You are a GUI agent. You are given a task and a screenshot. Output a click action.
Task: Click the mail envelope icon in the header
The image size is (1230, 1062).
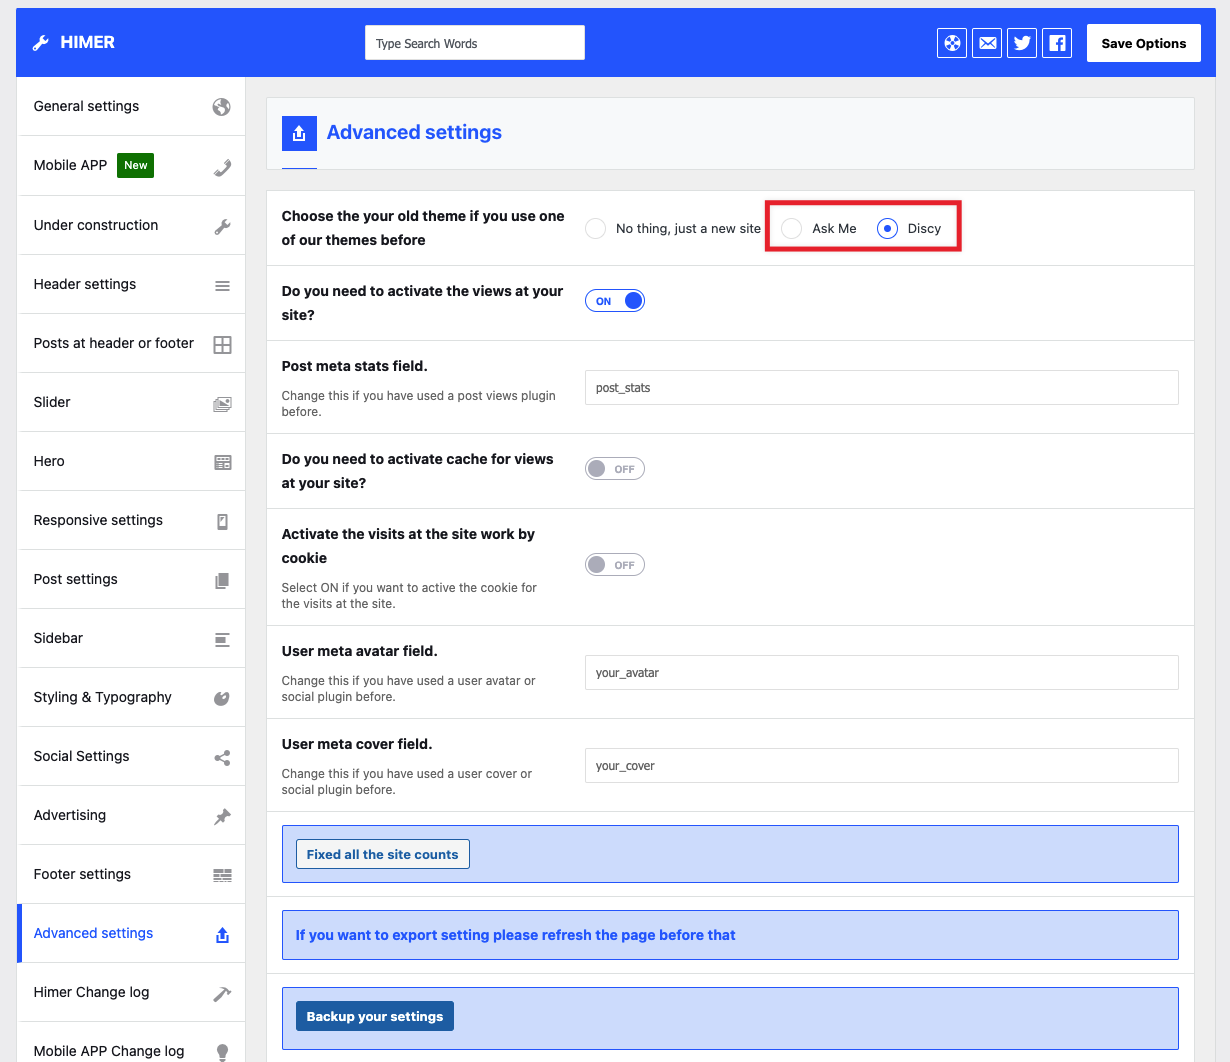[x=986, y=42]
